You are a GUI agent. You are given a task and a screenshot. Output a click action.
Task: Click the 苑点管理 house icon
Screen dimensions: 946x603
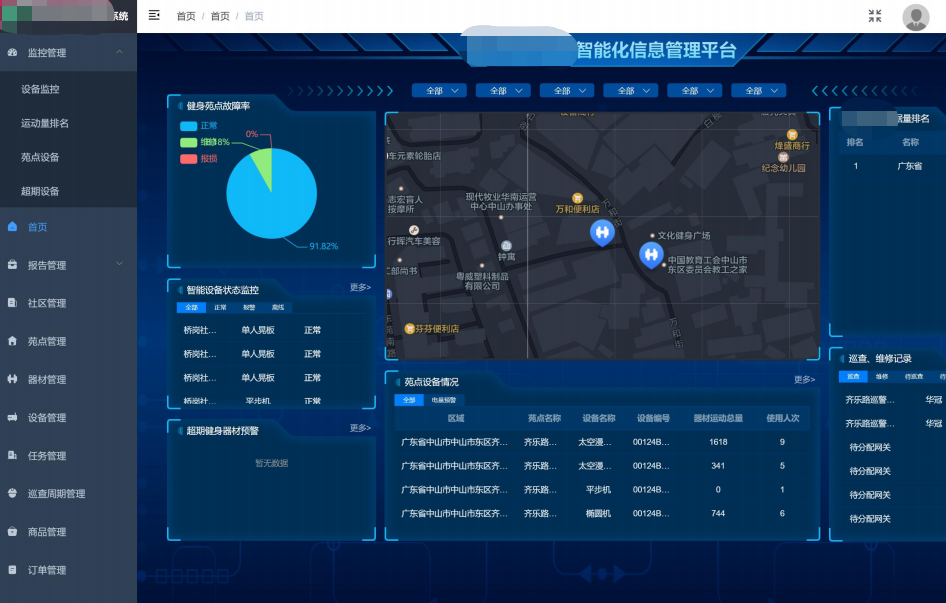(x=12, y=340)
